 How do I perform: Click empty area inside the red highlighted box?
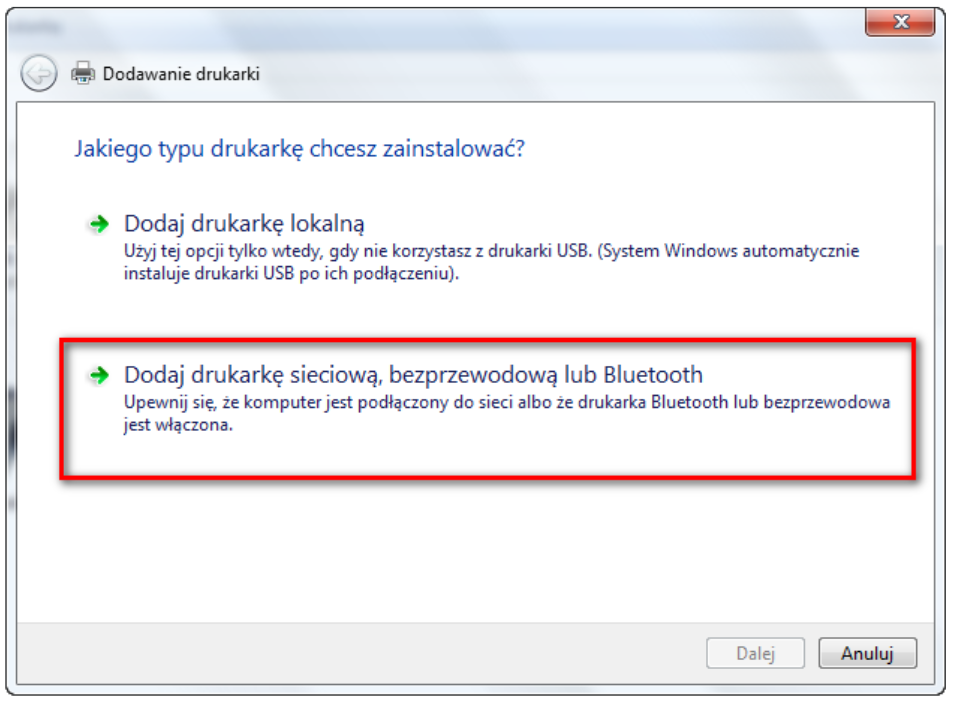coord(486,454)
